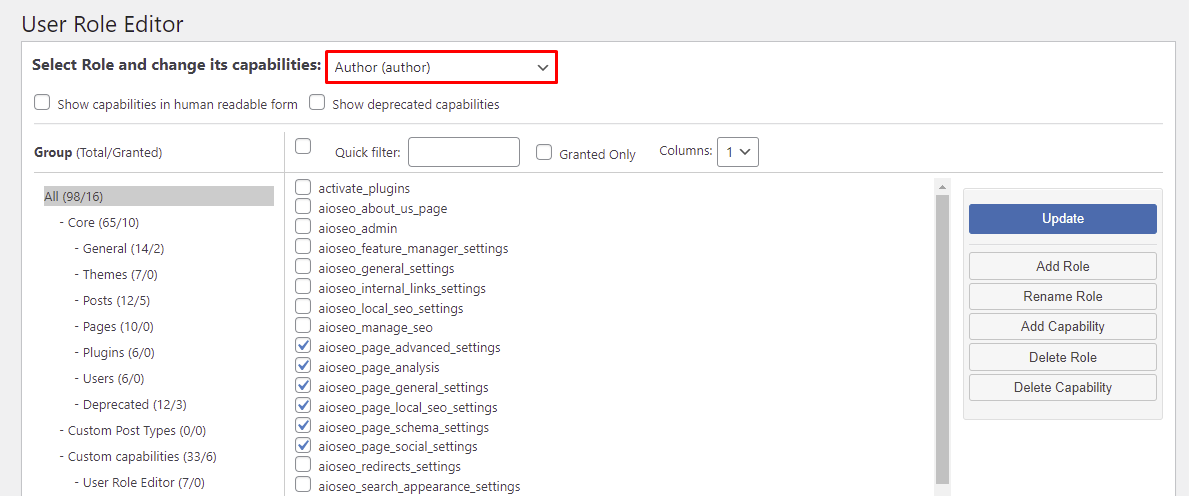Check the activate_plugins capability
Viewport: 1189px width, 496px height.
pyautogui.click(x=303, y=187)
